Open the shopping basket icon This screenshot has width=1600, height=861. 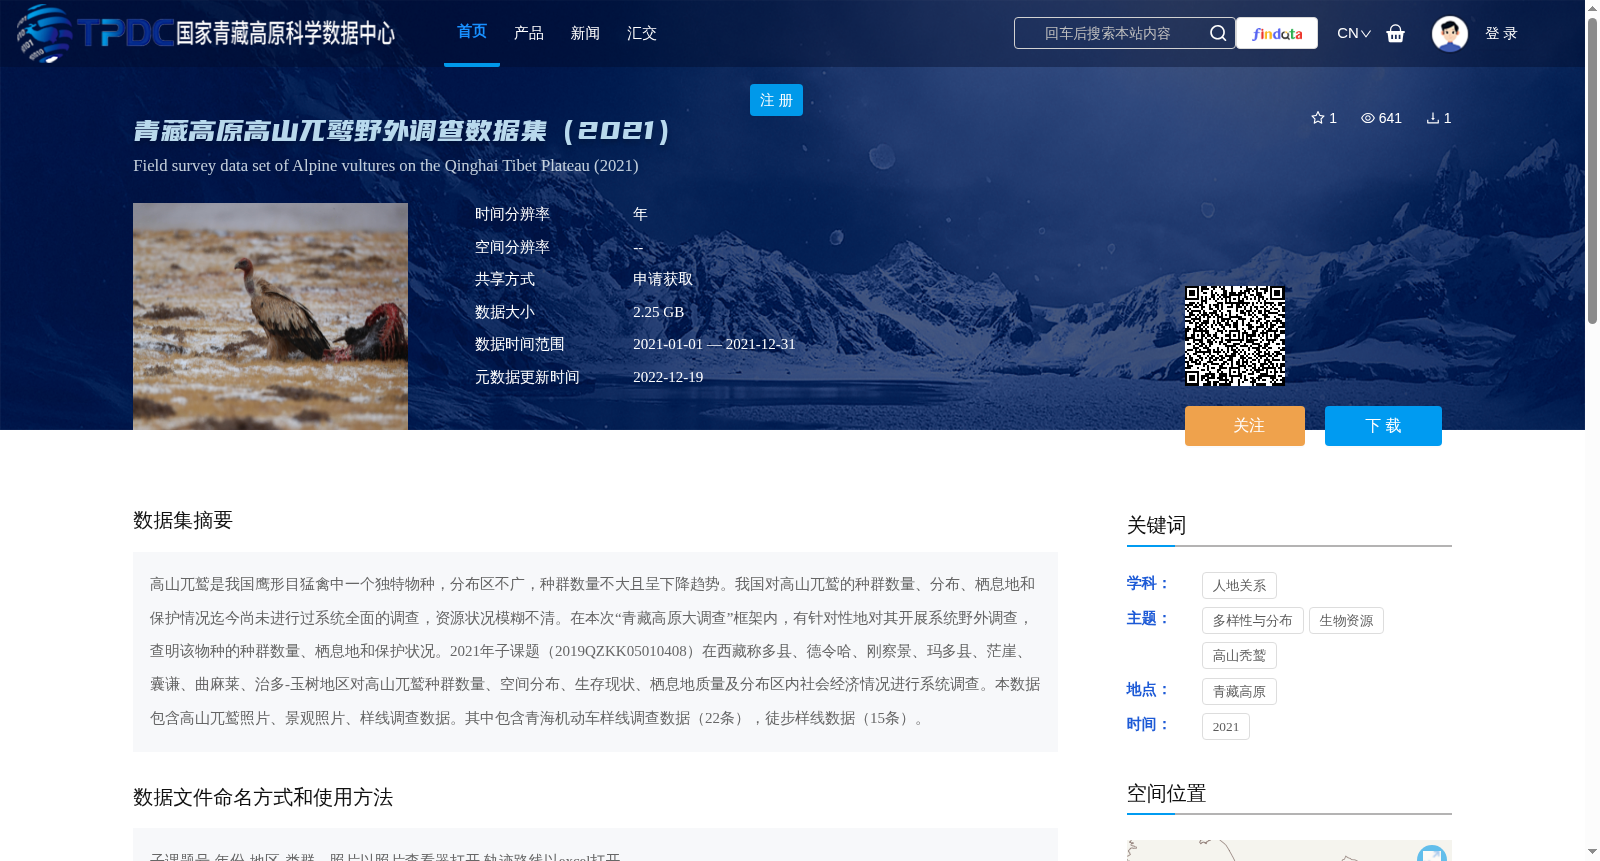1395,33
